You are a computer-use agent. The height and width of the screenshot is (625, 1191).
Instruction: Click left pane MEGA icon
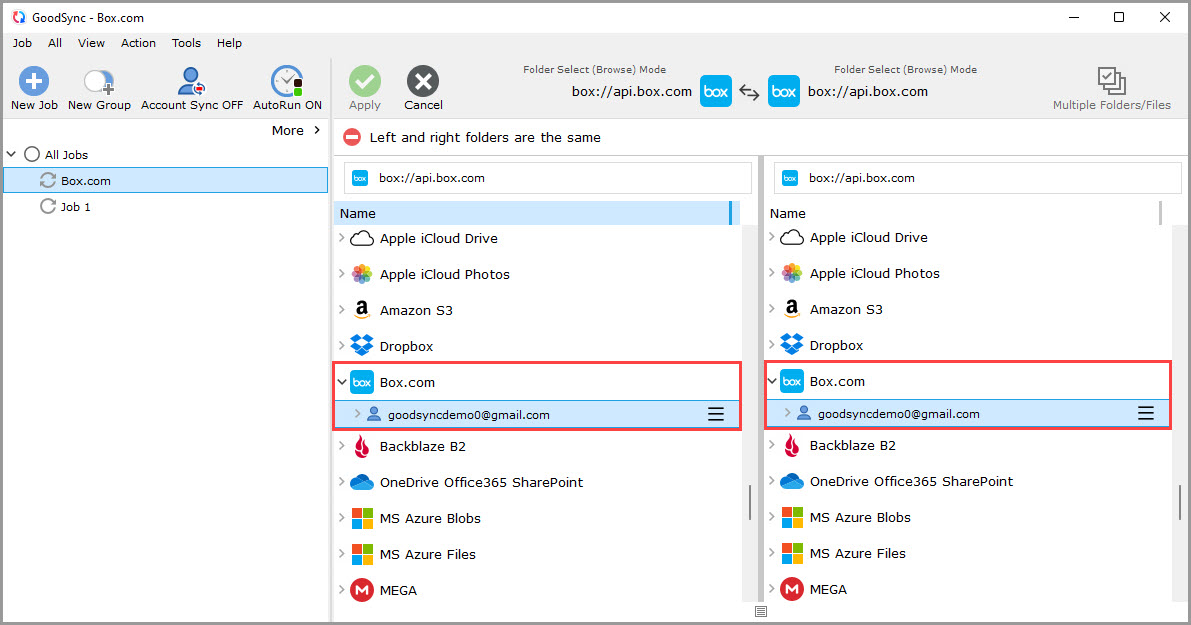coord(362,590)
